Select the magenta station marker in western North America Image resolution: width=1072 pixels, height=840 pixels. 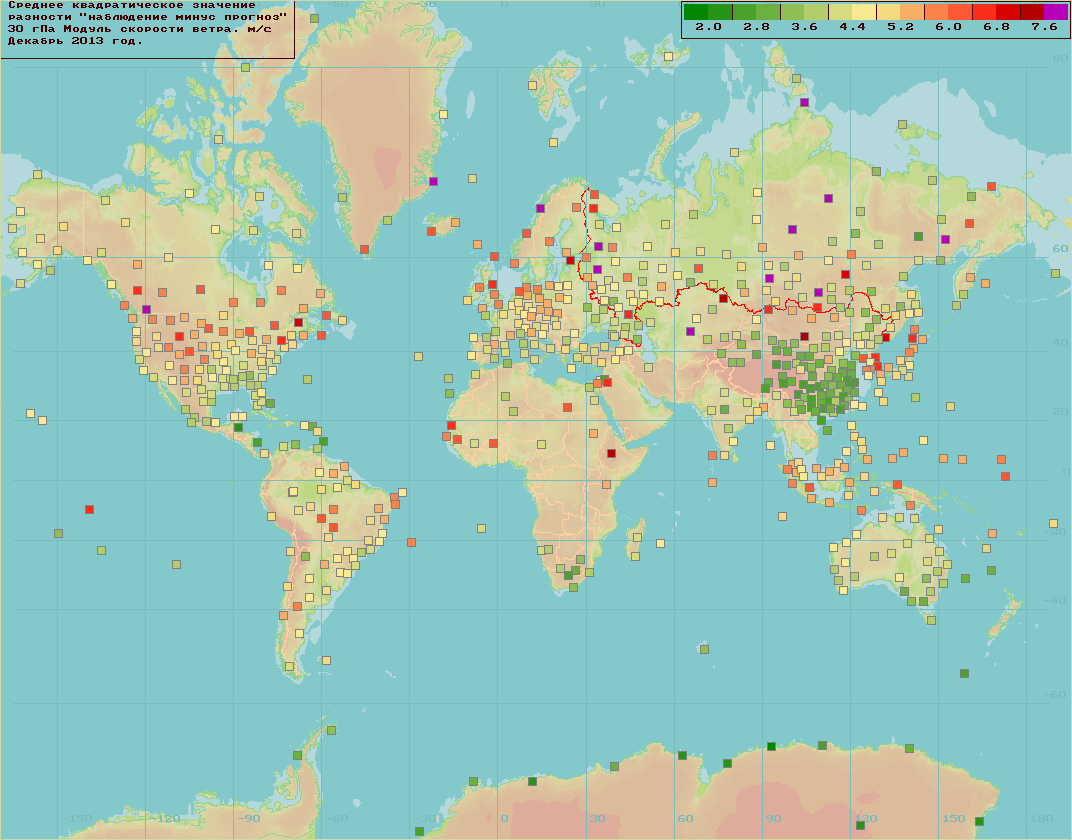146,310
